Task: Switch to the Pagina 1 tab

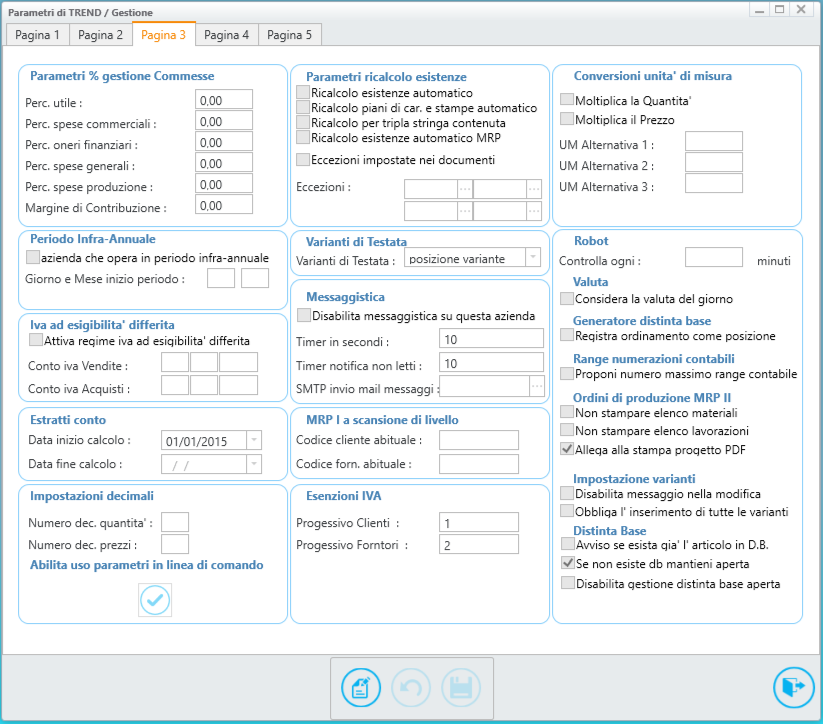Action: pos(37,35)
